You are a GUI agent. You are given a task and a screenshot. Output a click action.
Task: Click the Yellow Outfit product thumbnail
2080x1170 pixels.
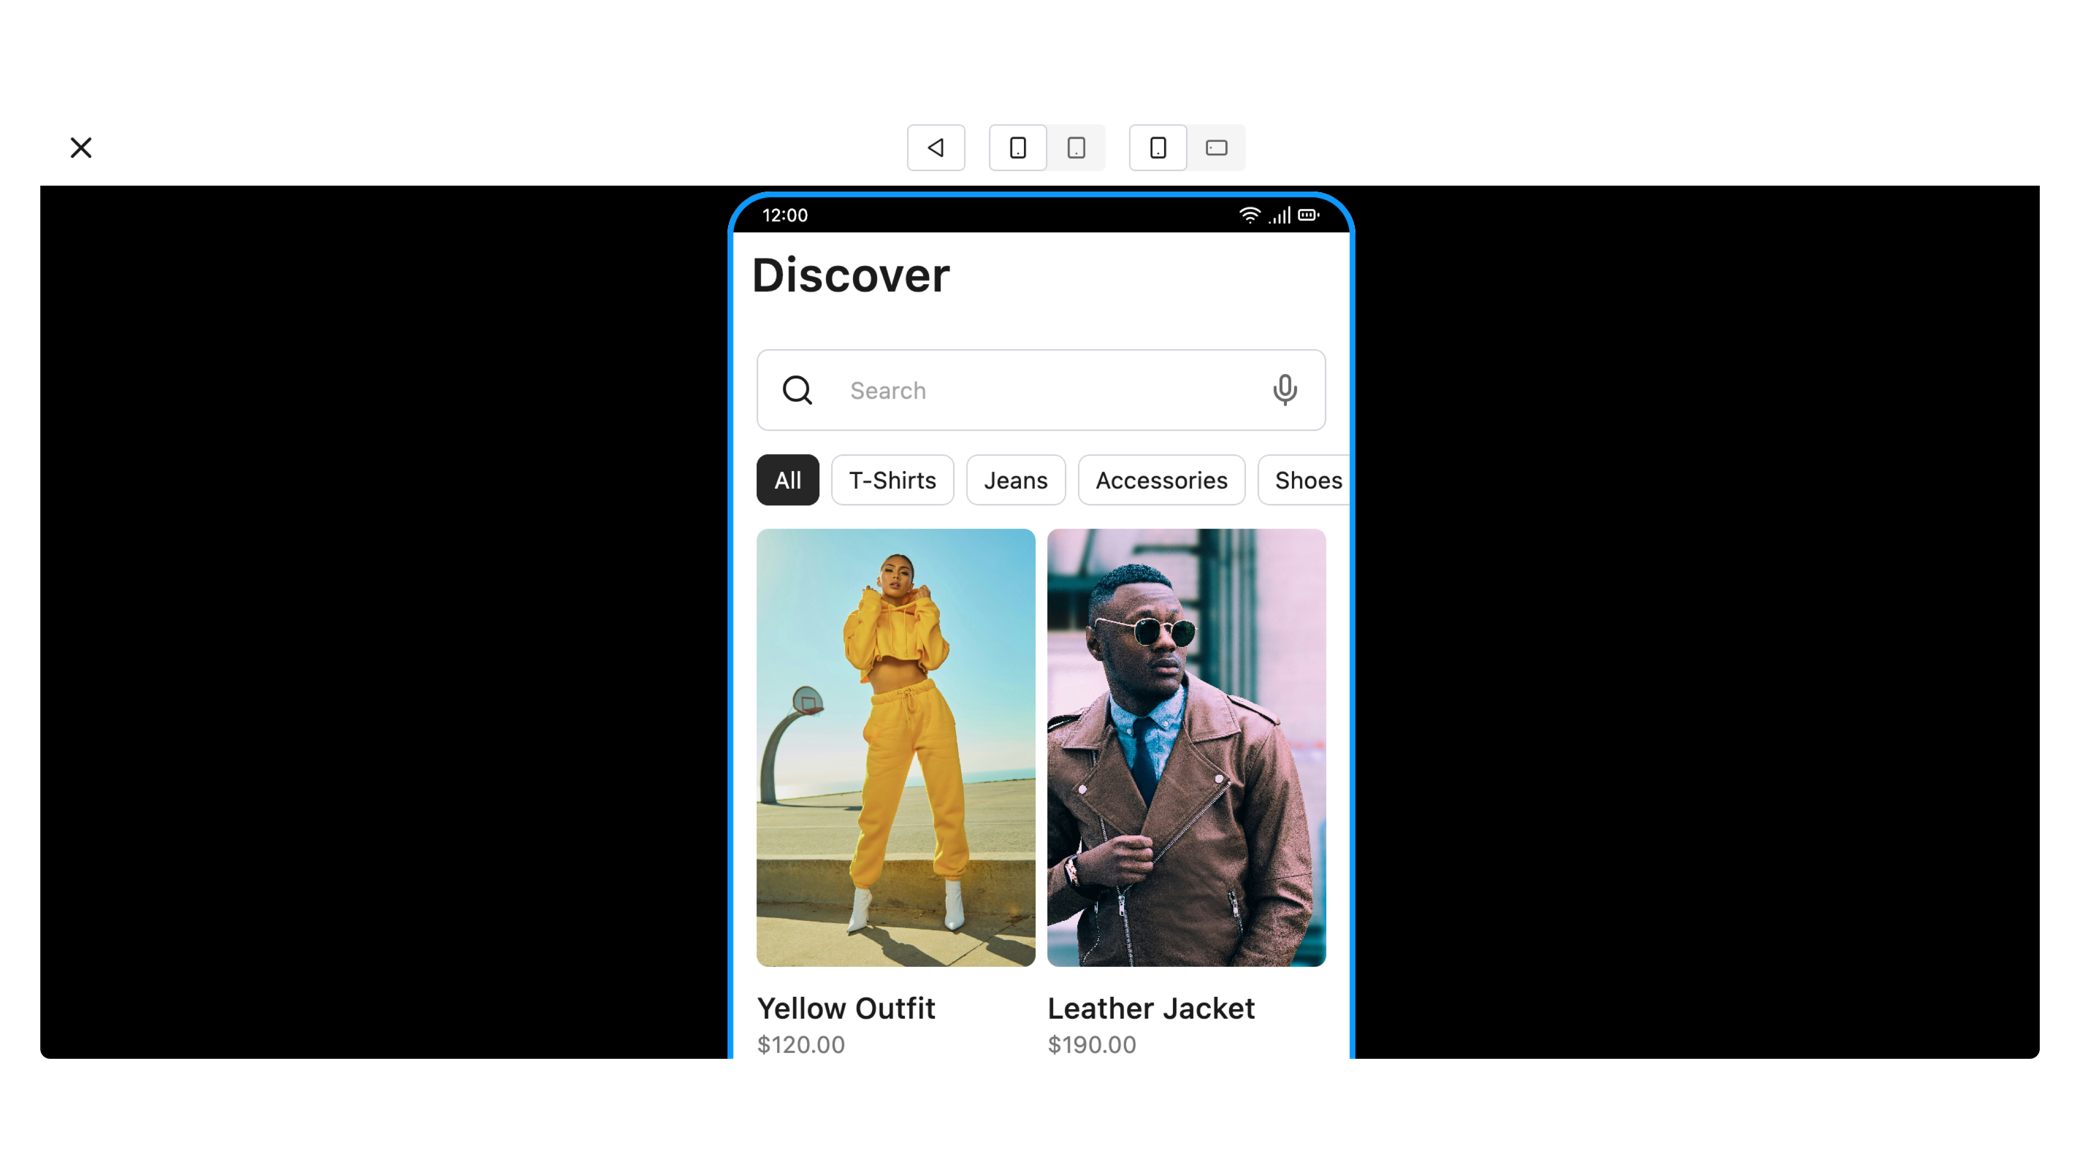point(896,747)
